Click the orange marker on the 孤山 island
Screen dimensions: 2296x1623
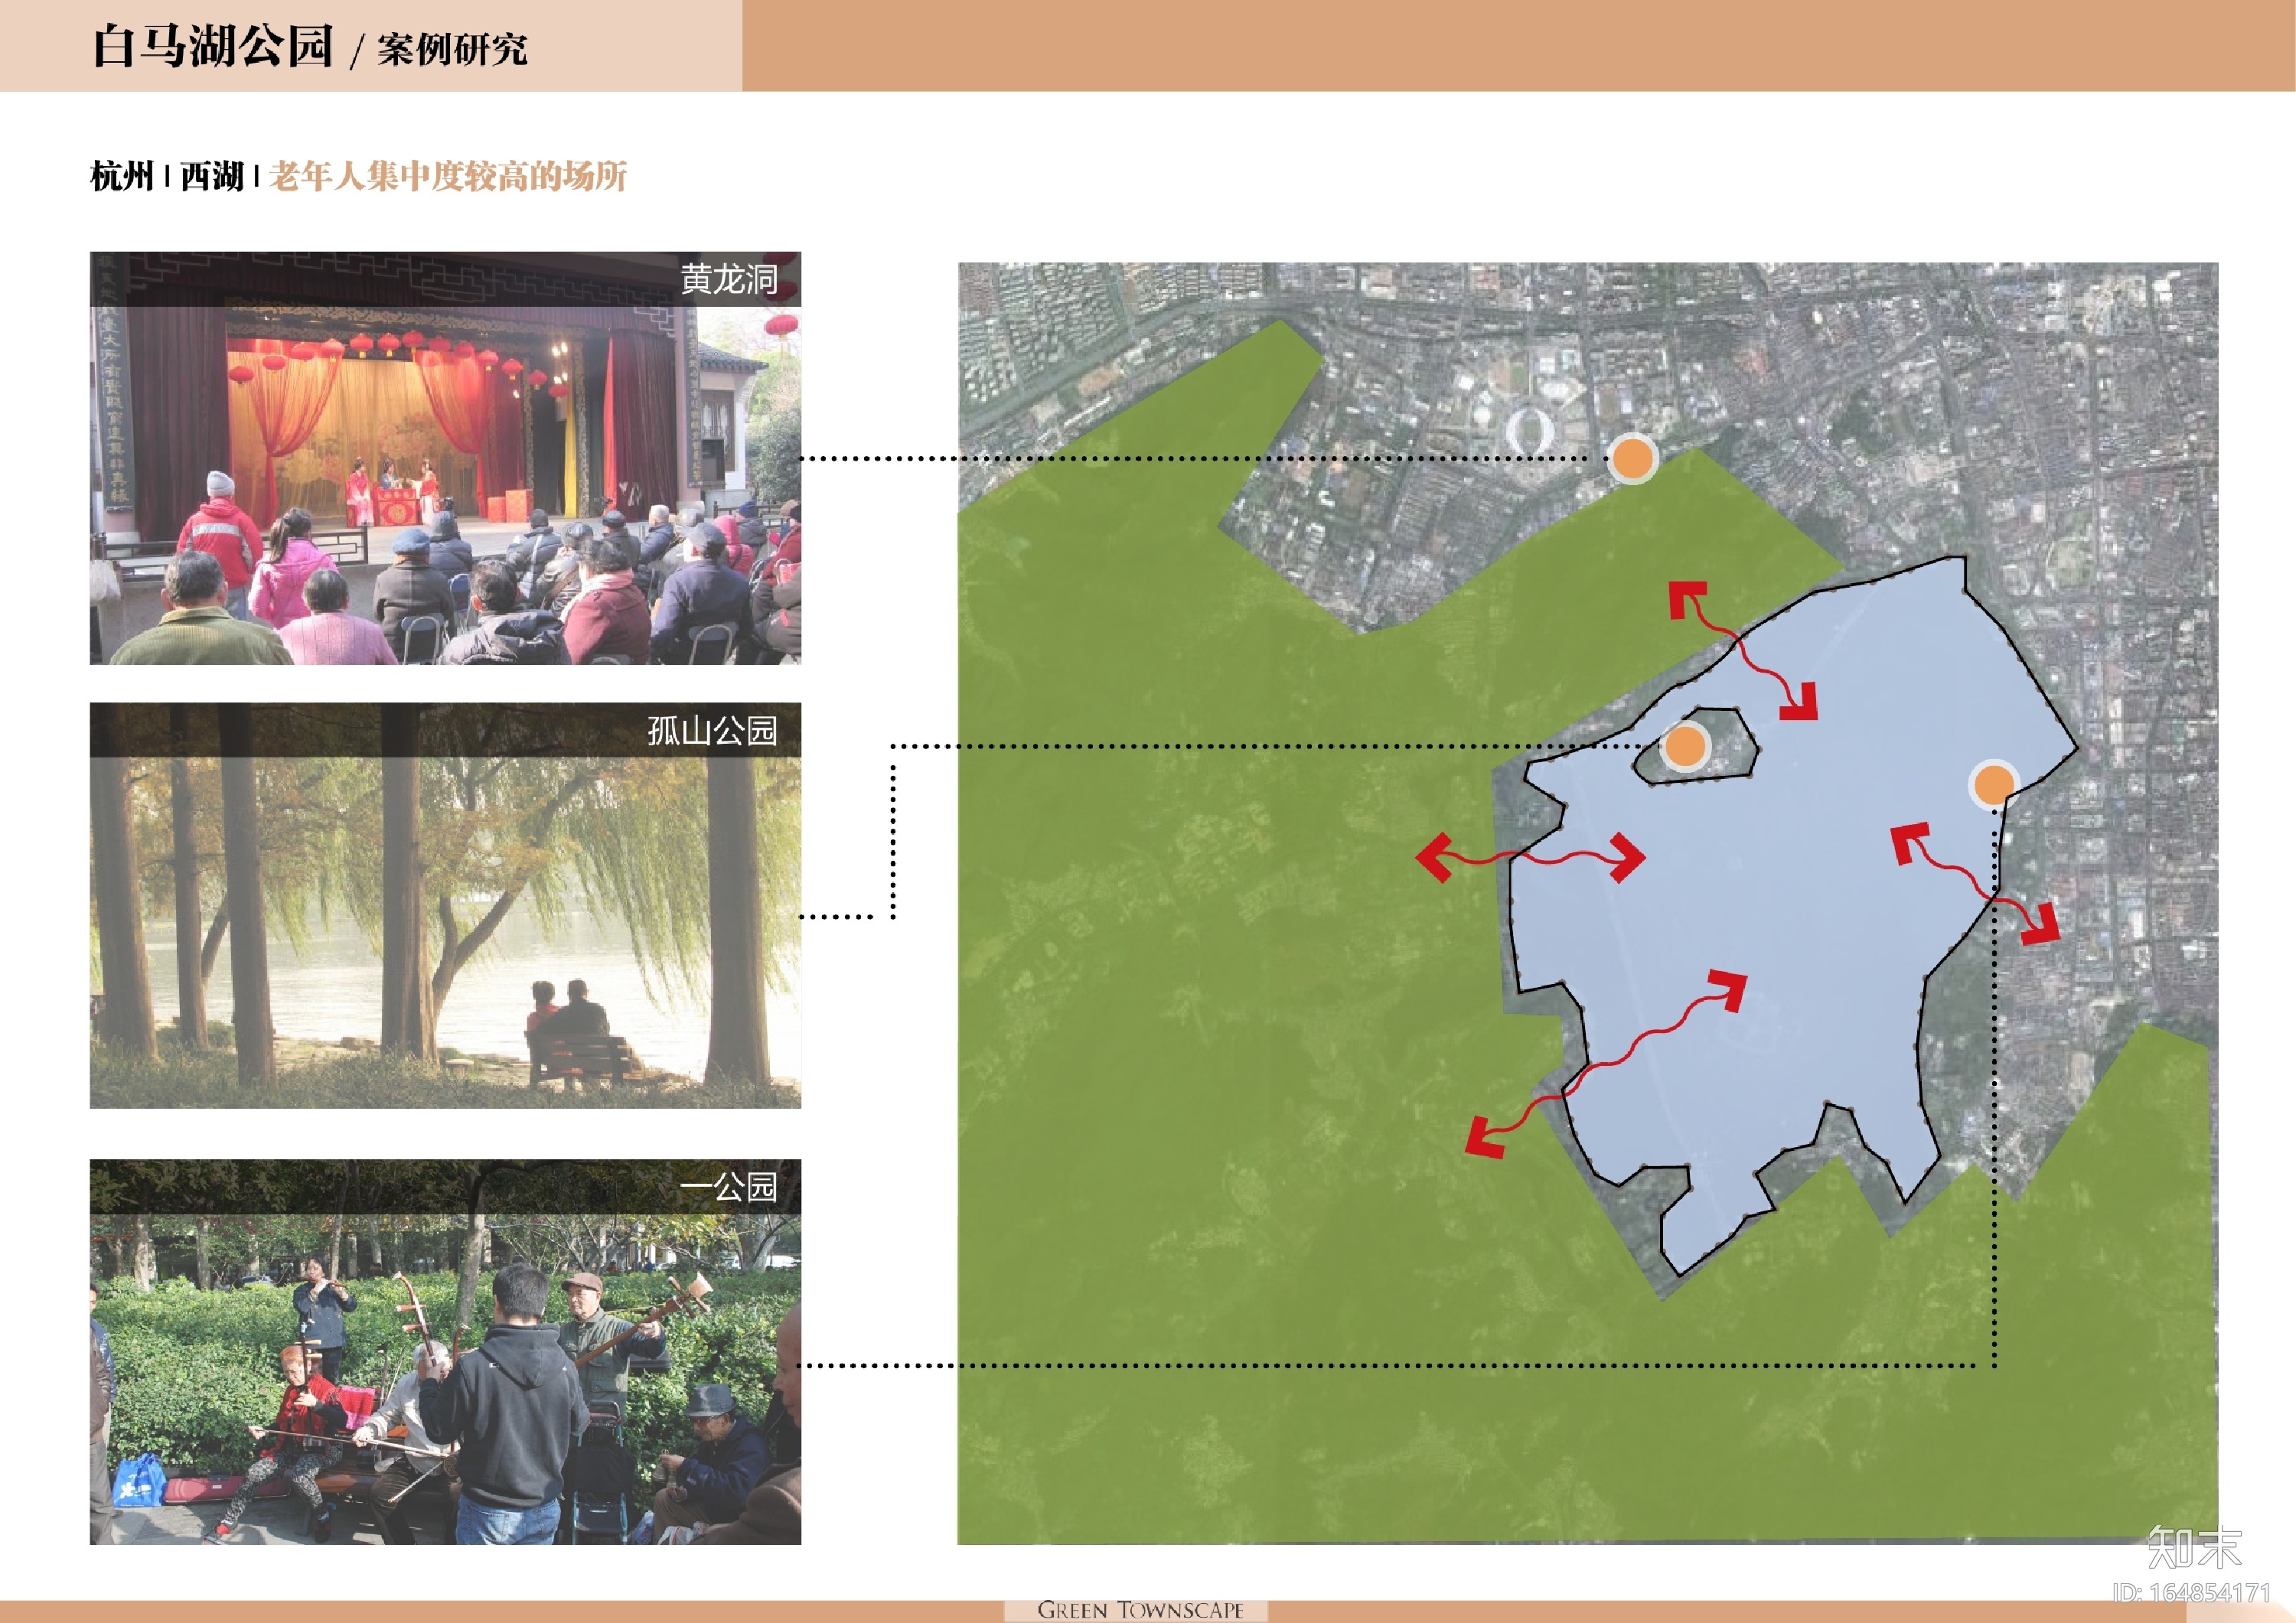1685,746
